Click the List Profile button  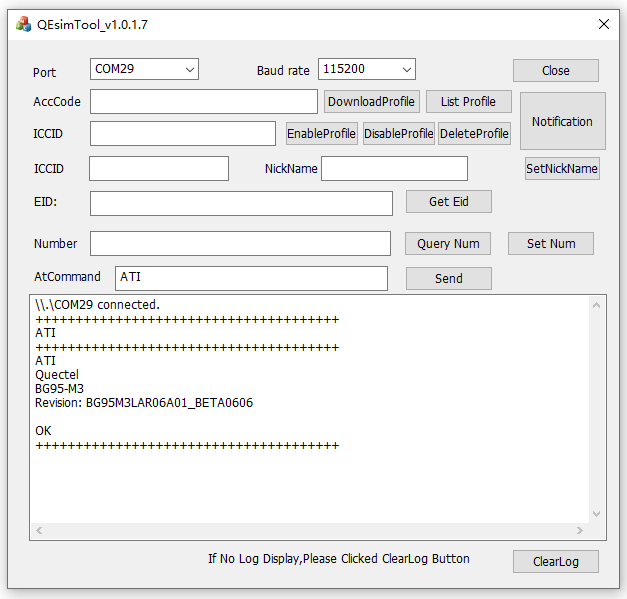[468, 102]
